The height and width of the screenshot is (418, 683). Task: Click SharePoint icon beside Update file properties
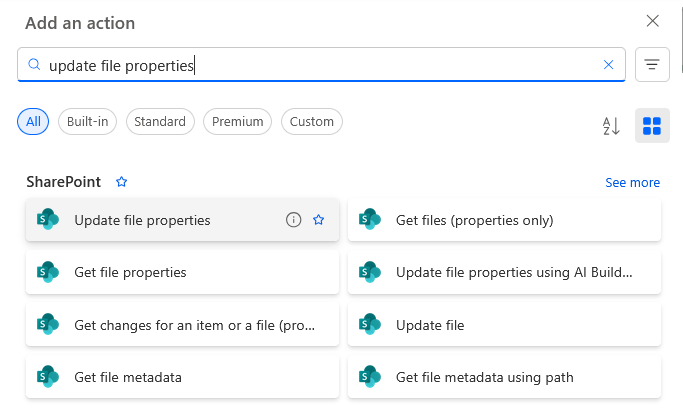point(48,219)
